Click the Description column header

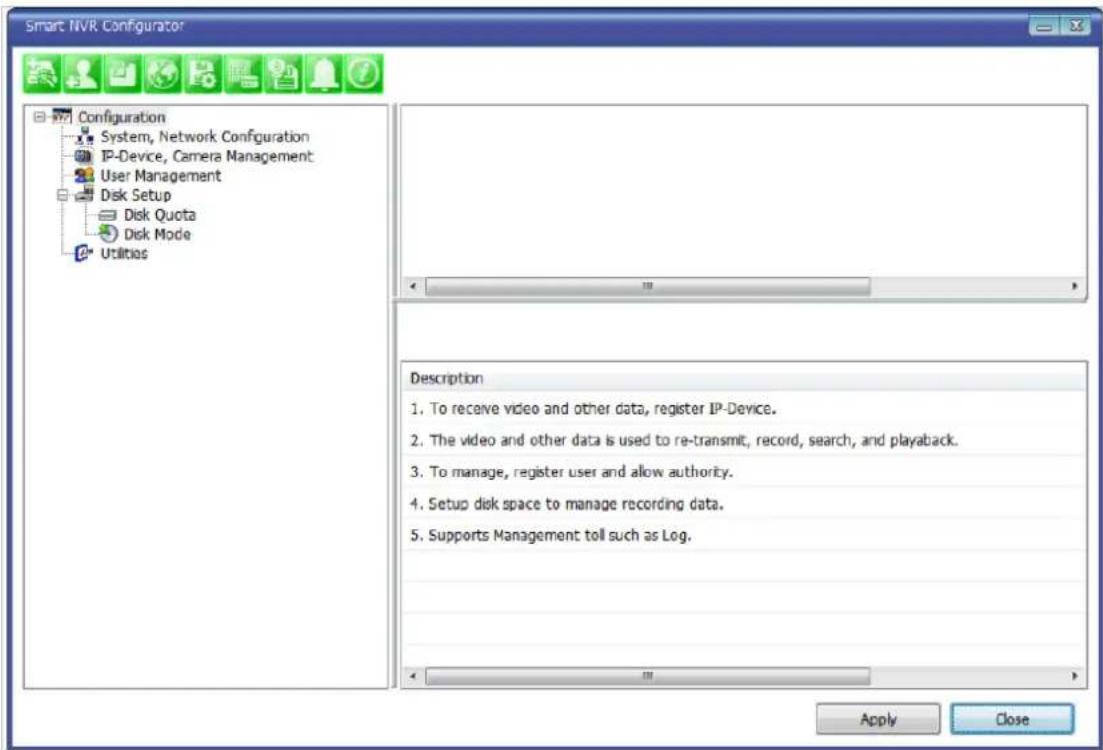point(744,378)
